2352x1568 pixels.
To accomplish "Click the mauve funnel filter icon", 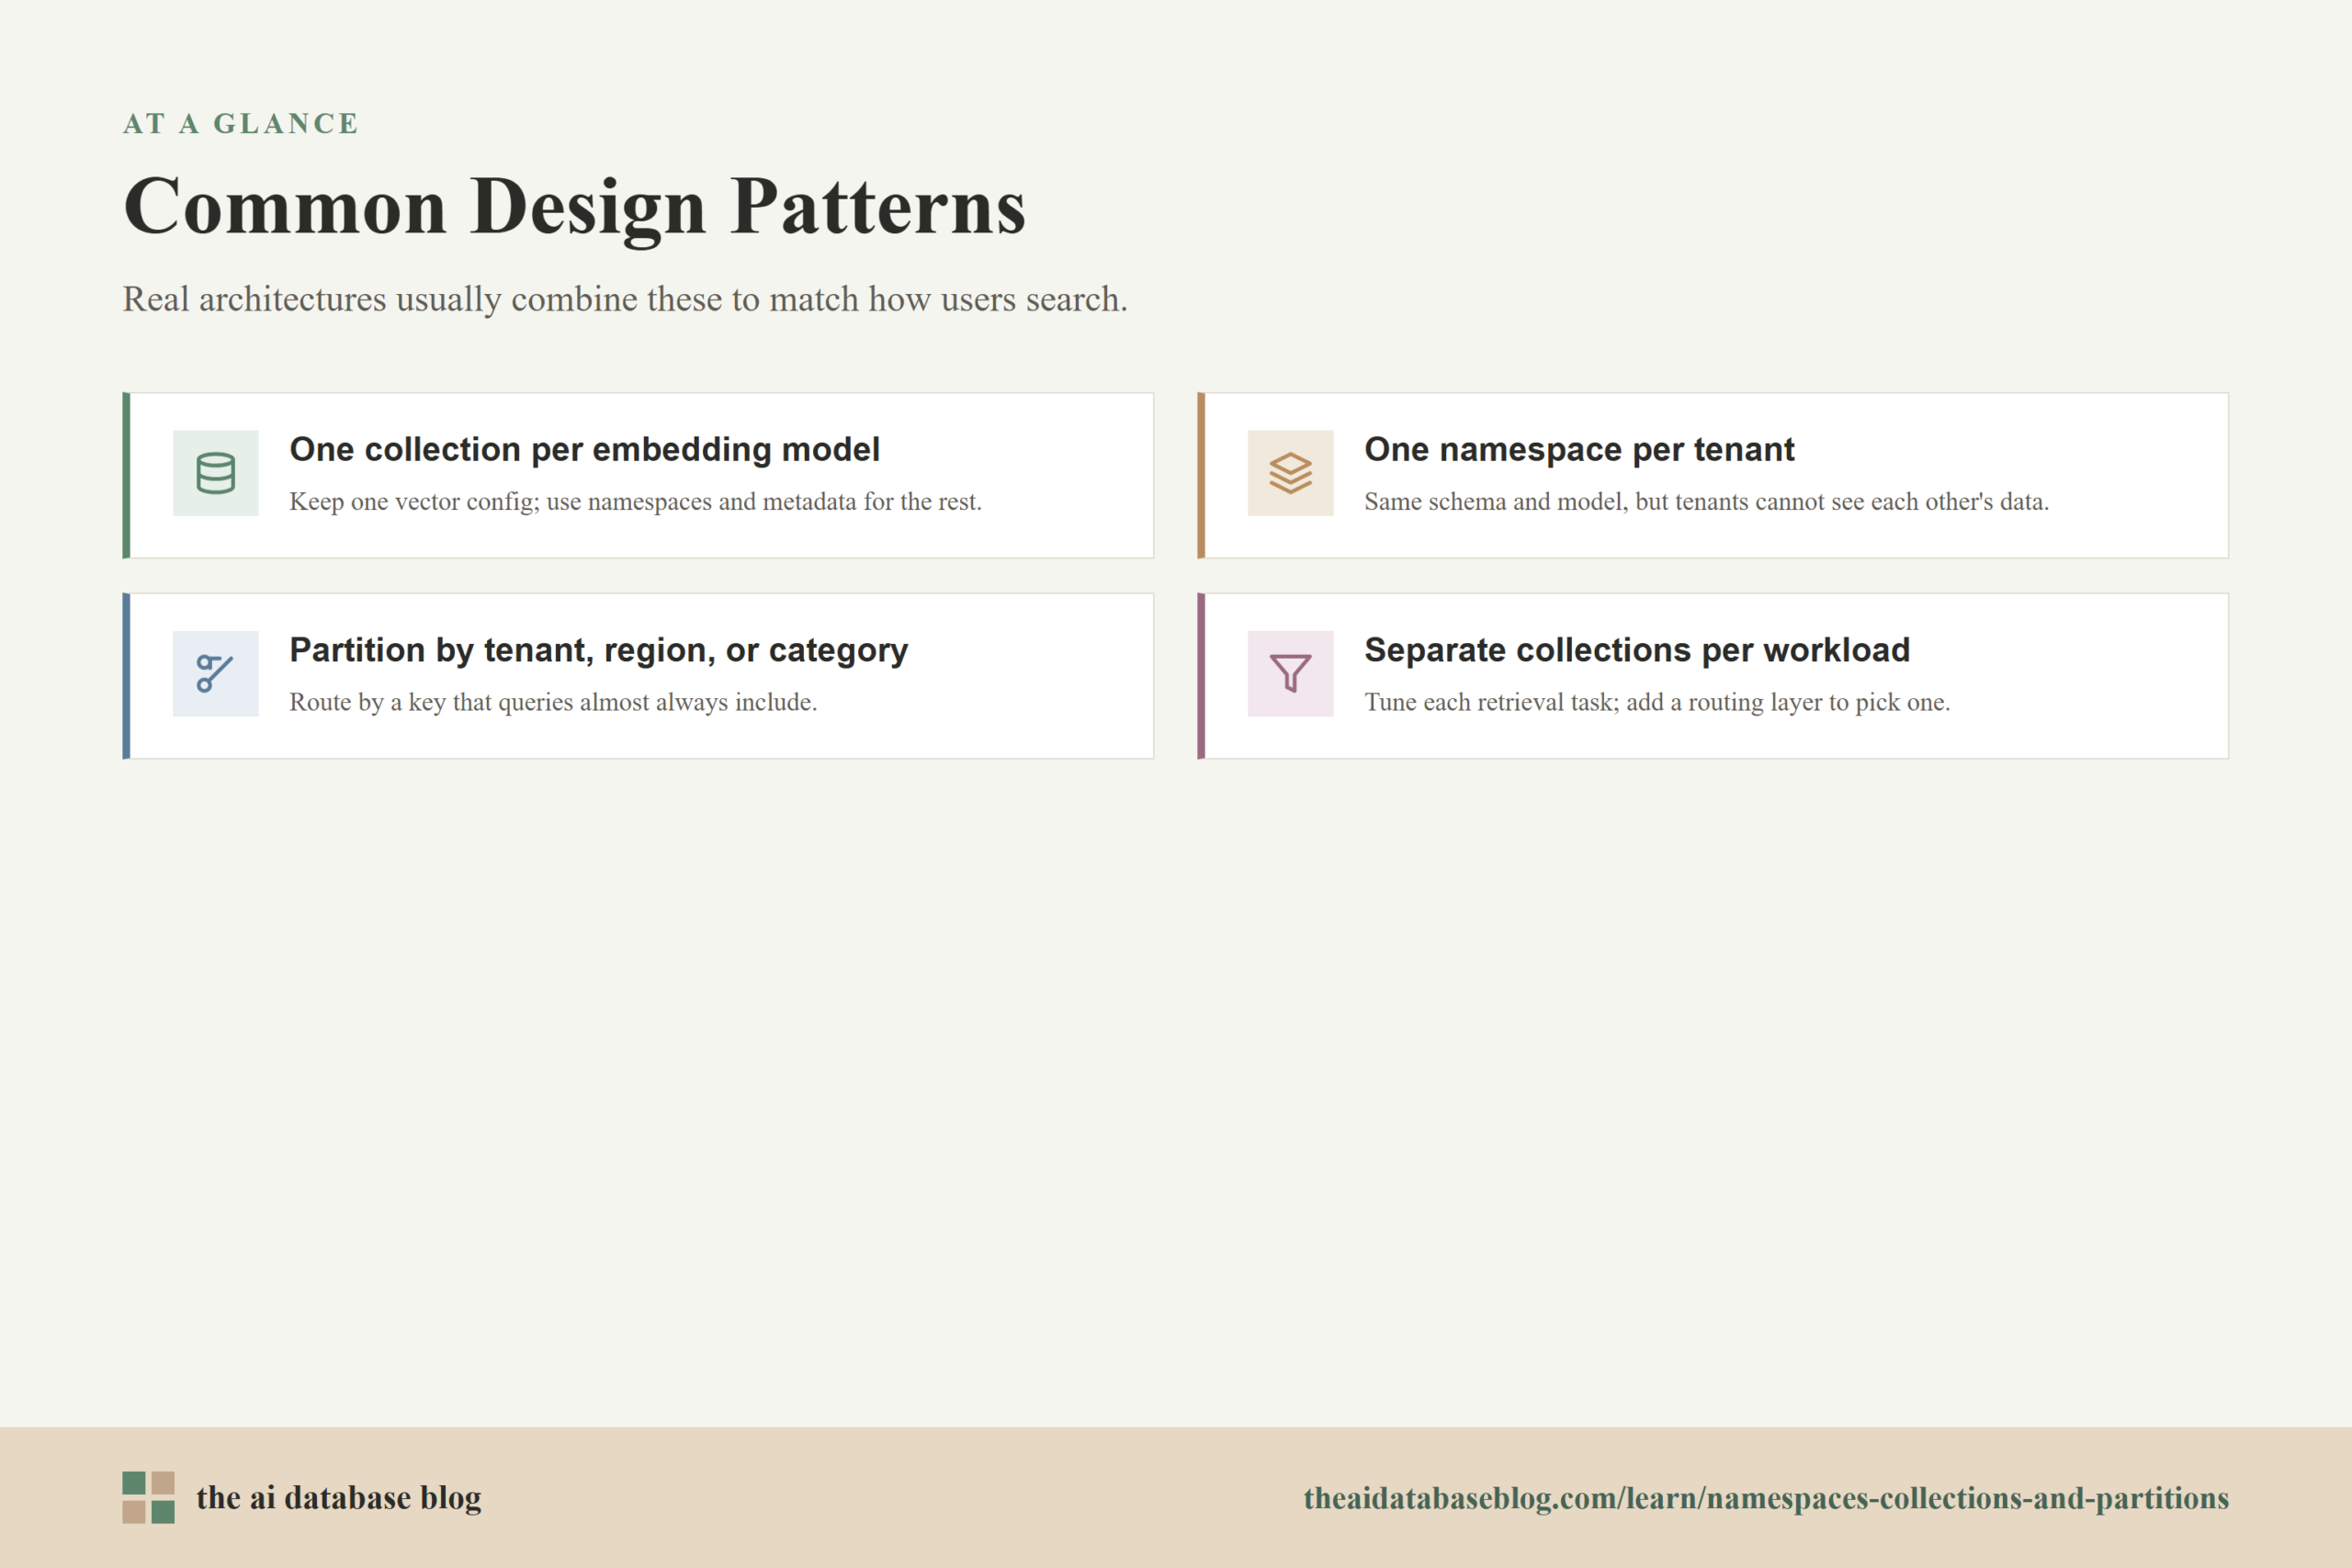I will (x=1290, y=673).
